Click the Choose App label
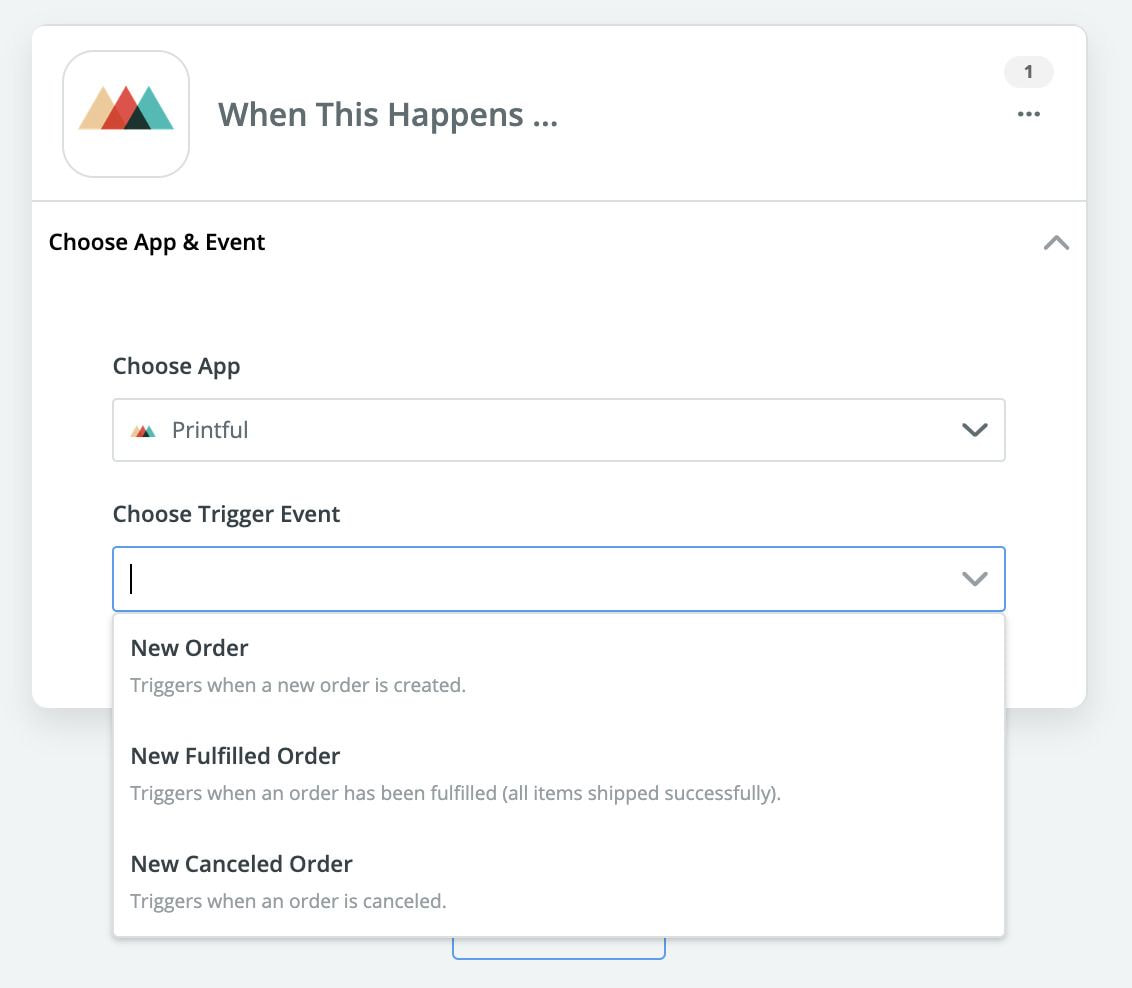This screenshot has width=1132, height=988. click(176, 367)
